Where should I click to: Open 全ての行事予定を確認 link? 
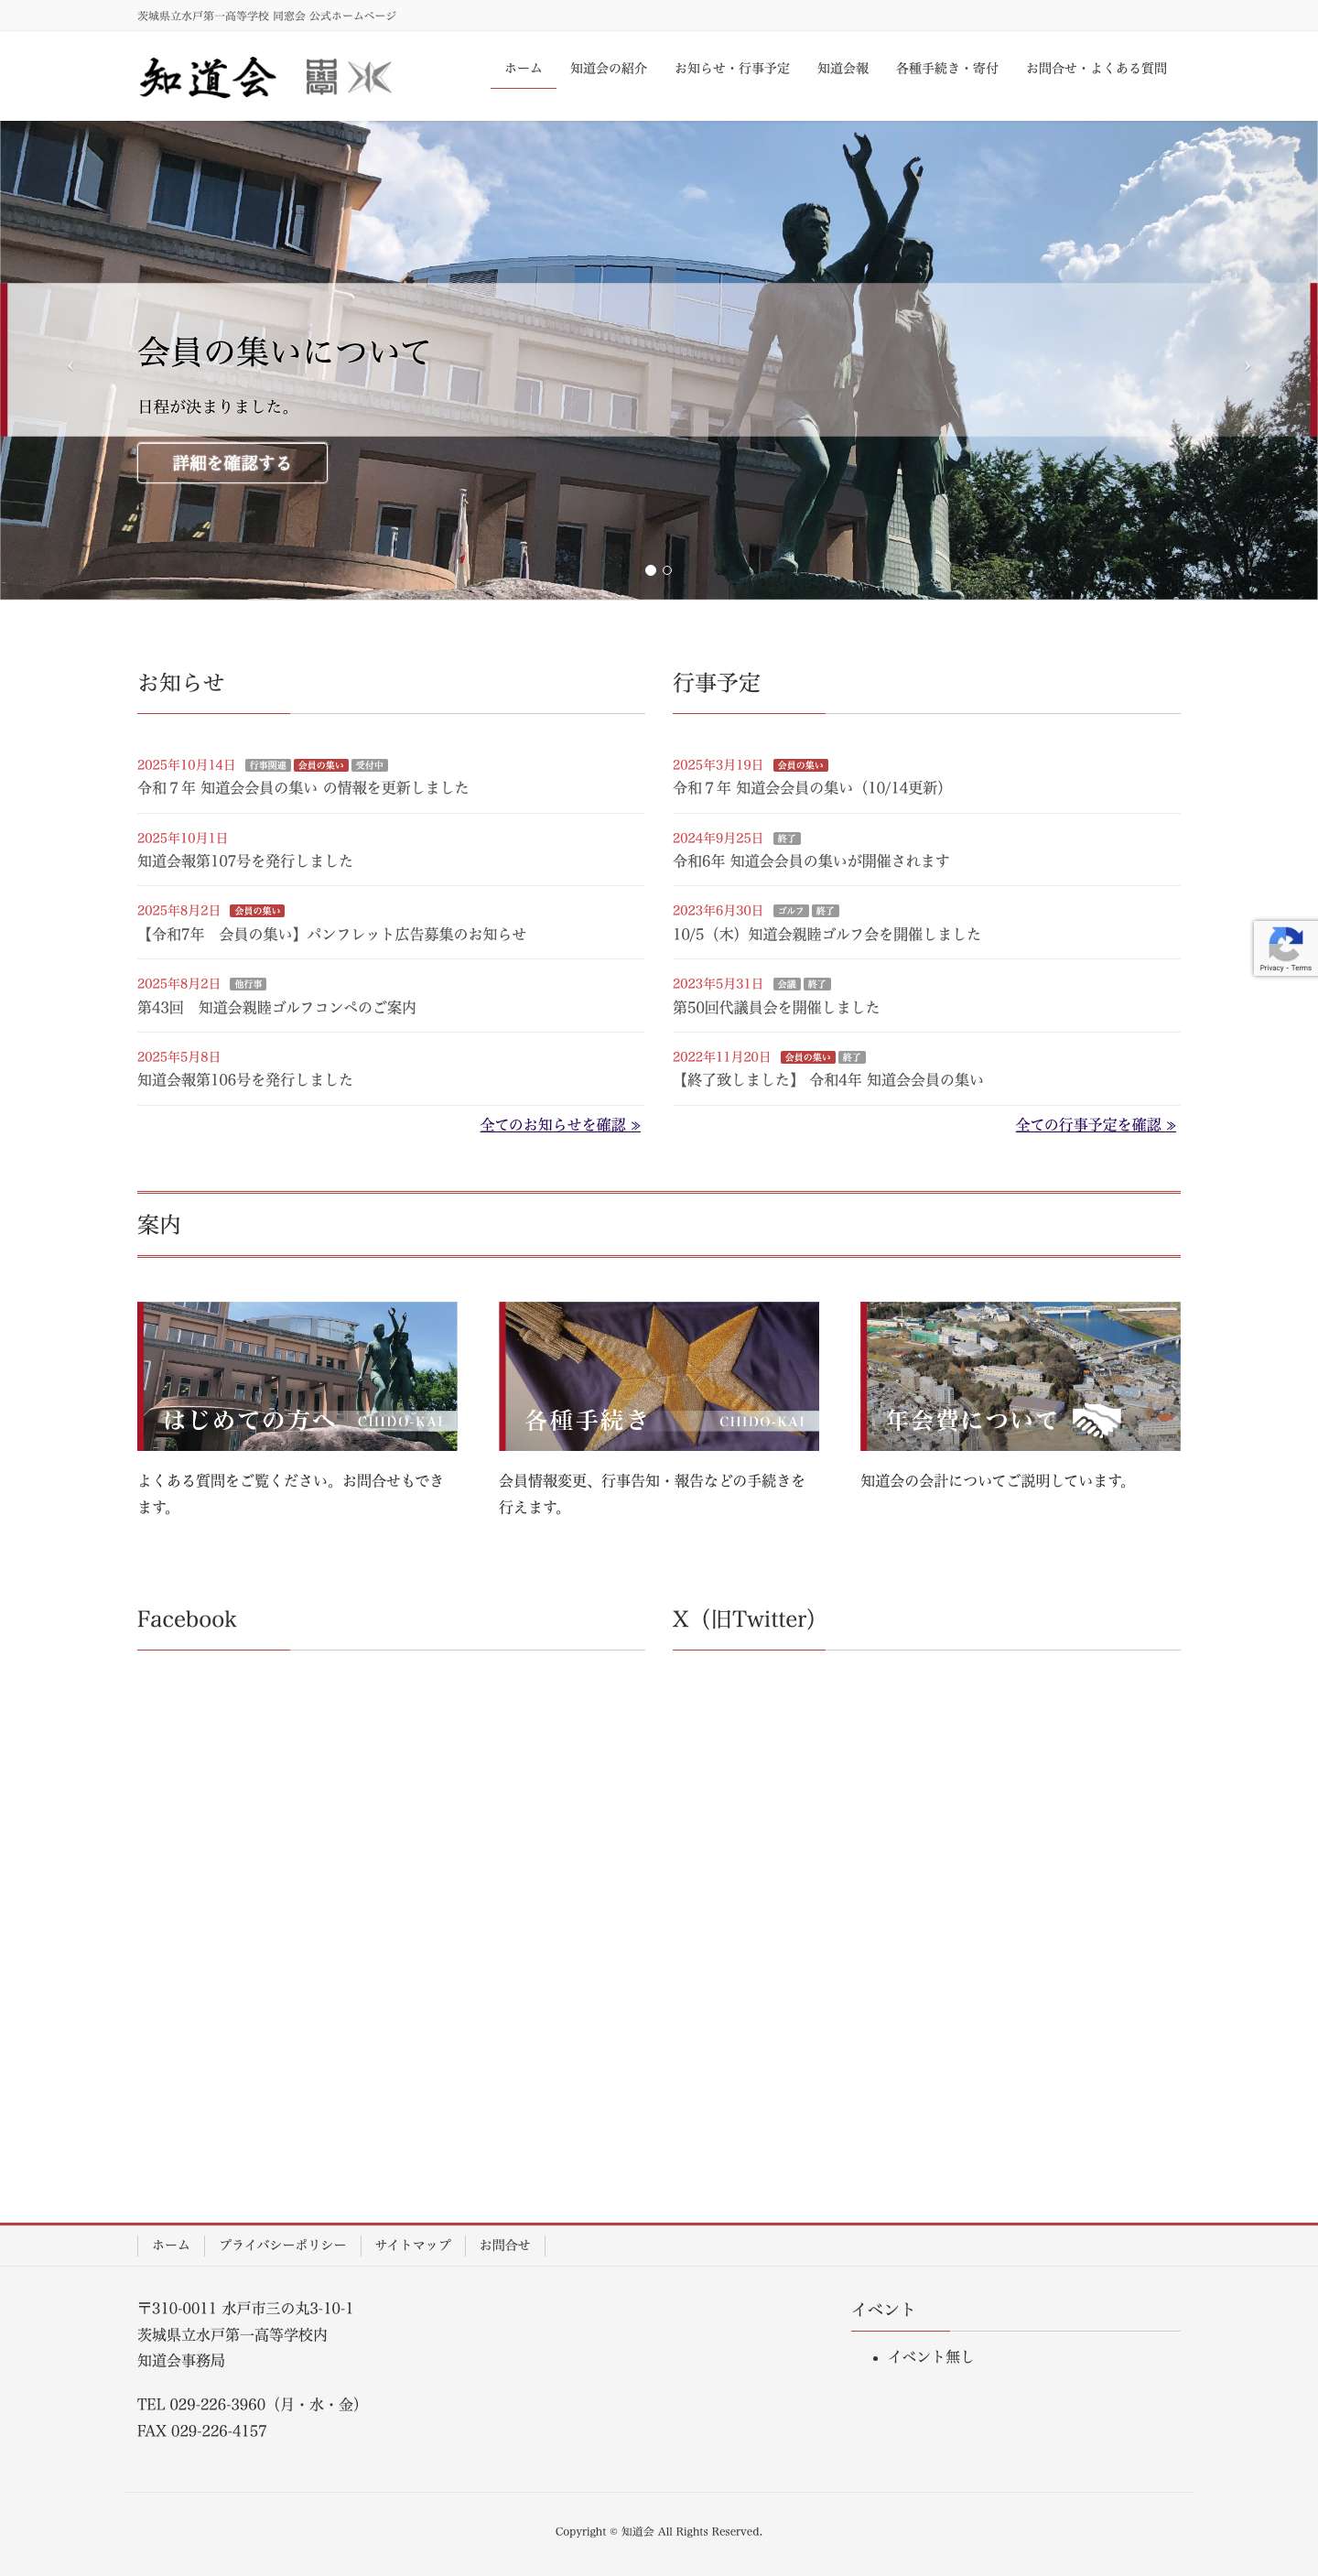point(1096,1125)
